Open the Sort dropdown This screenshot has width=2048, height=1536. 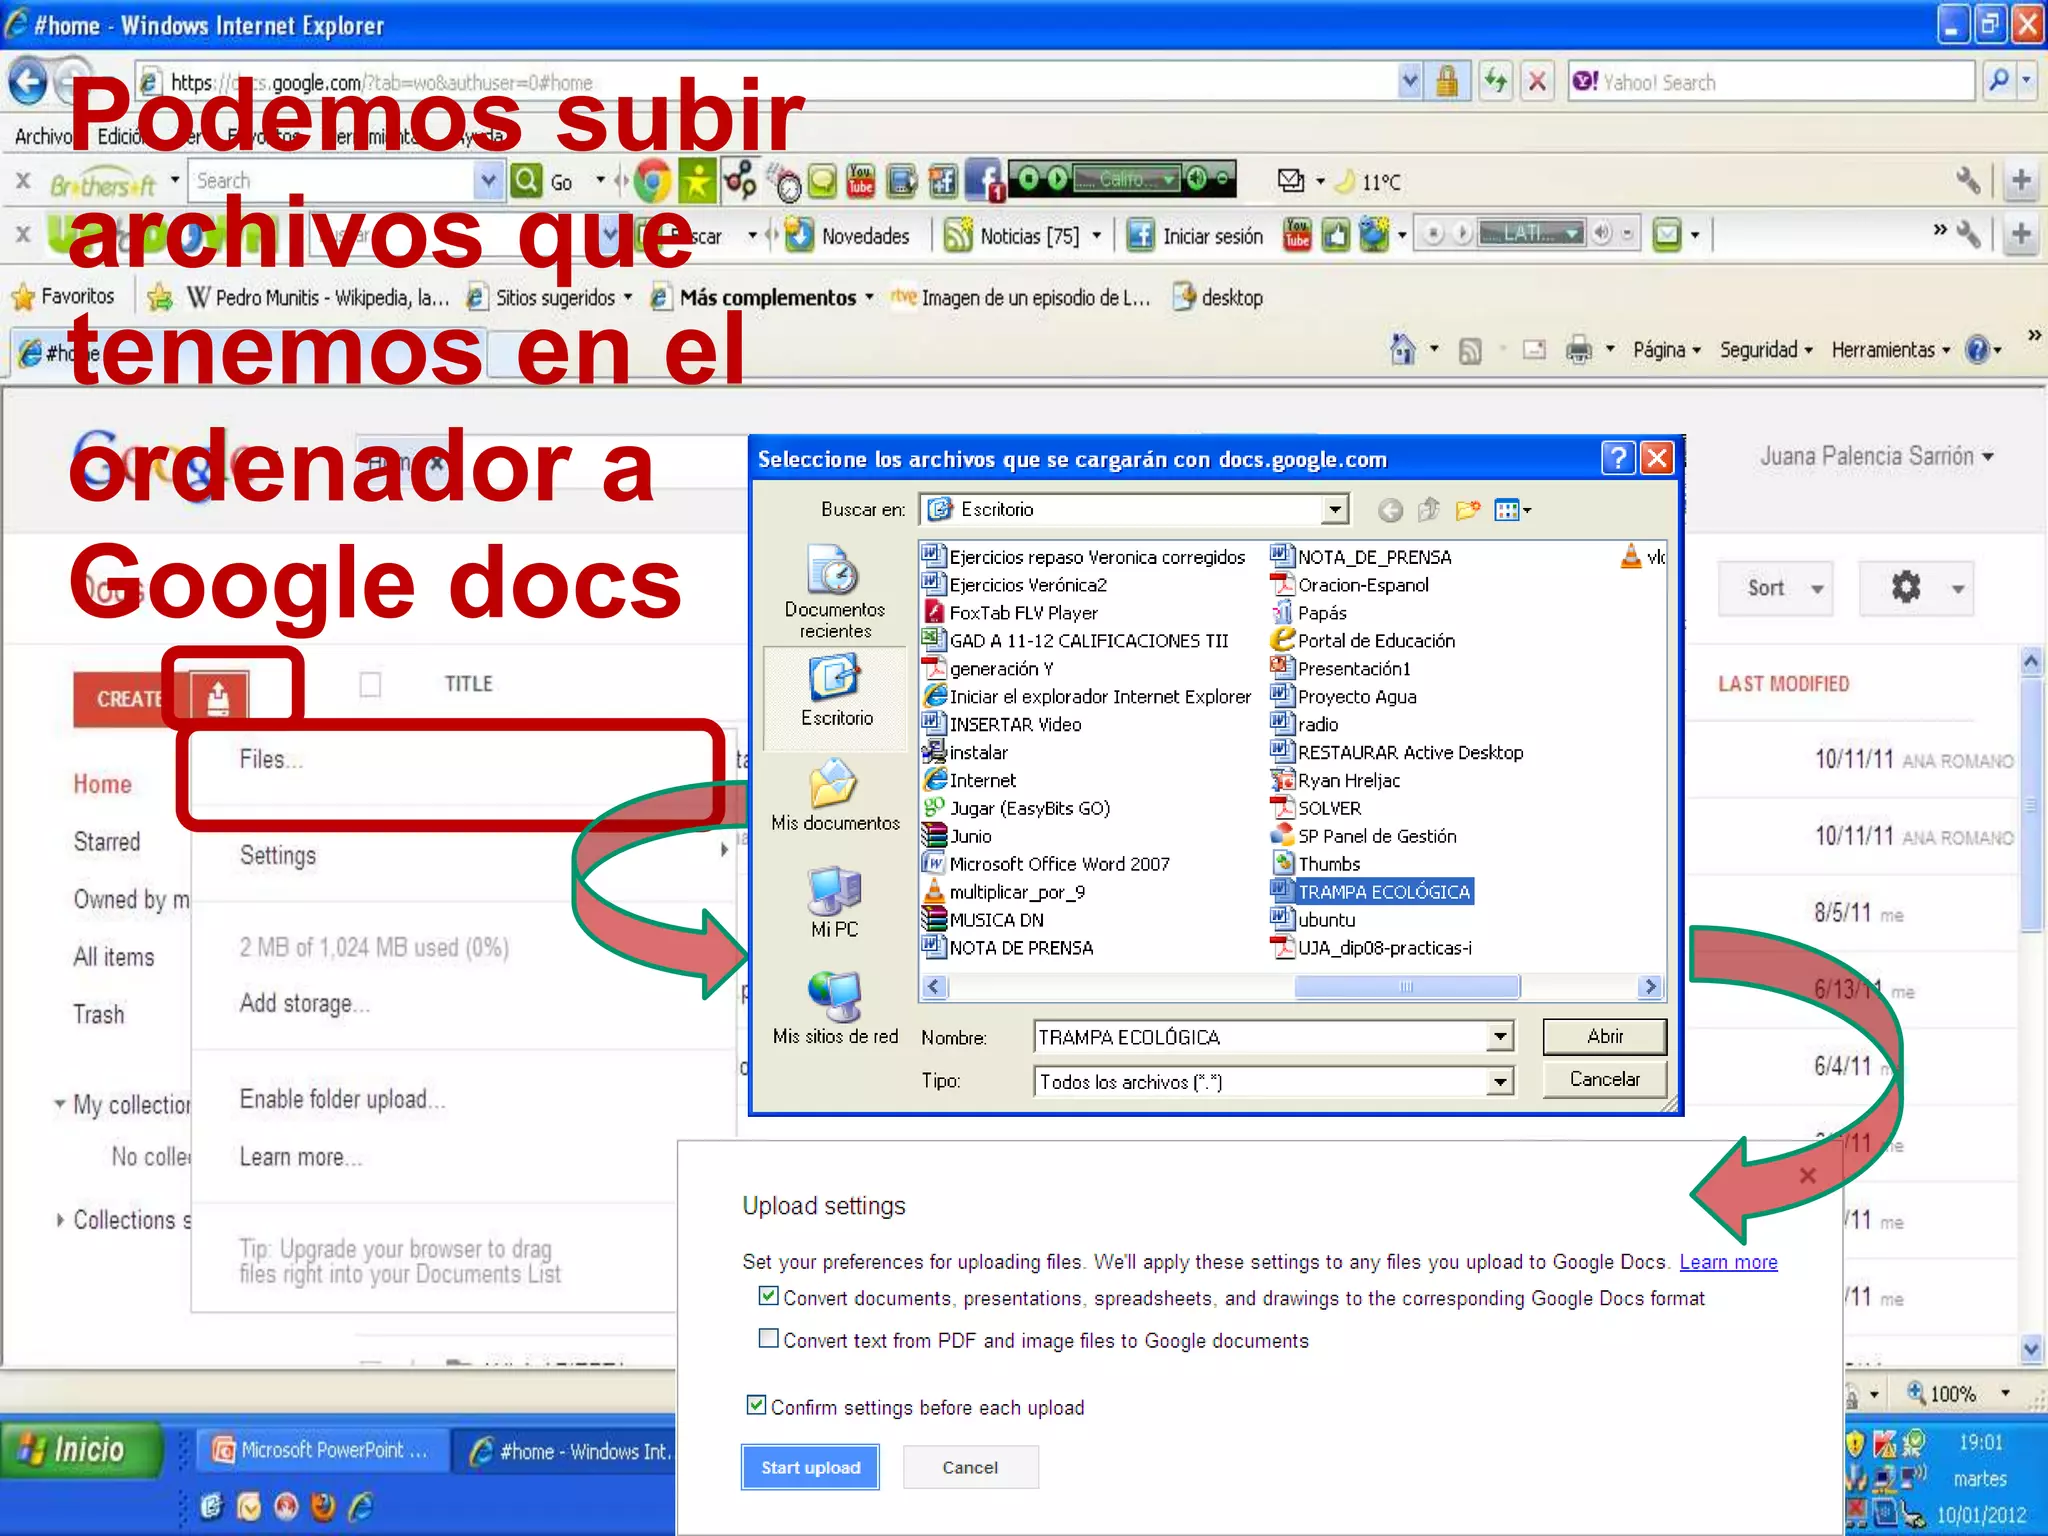click(1777, 588)
